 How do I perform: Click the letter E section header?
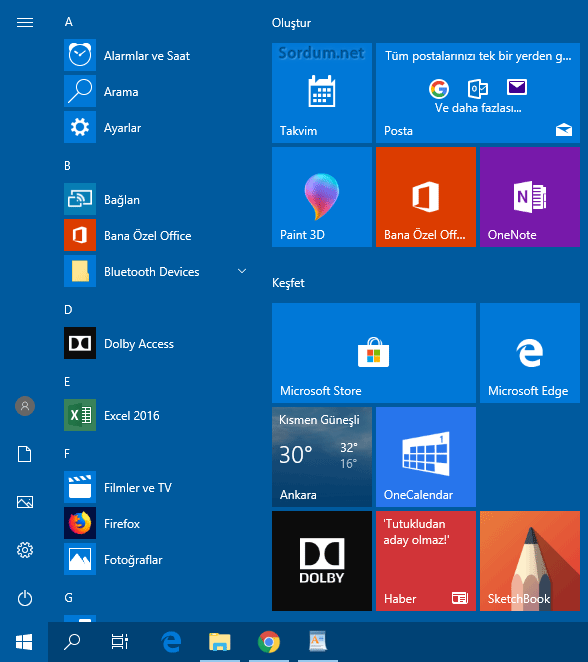(x=67, y=382)
